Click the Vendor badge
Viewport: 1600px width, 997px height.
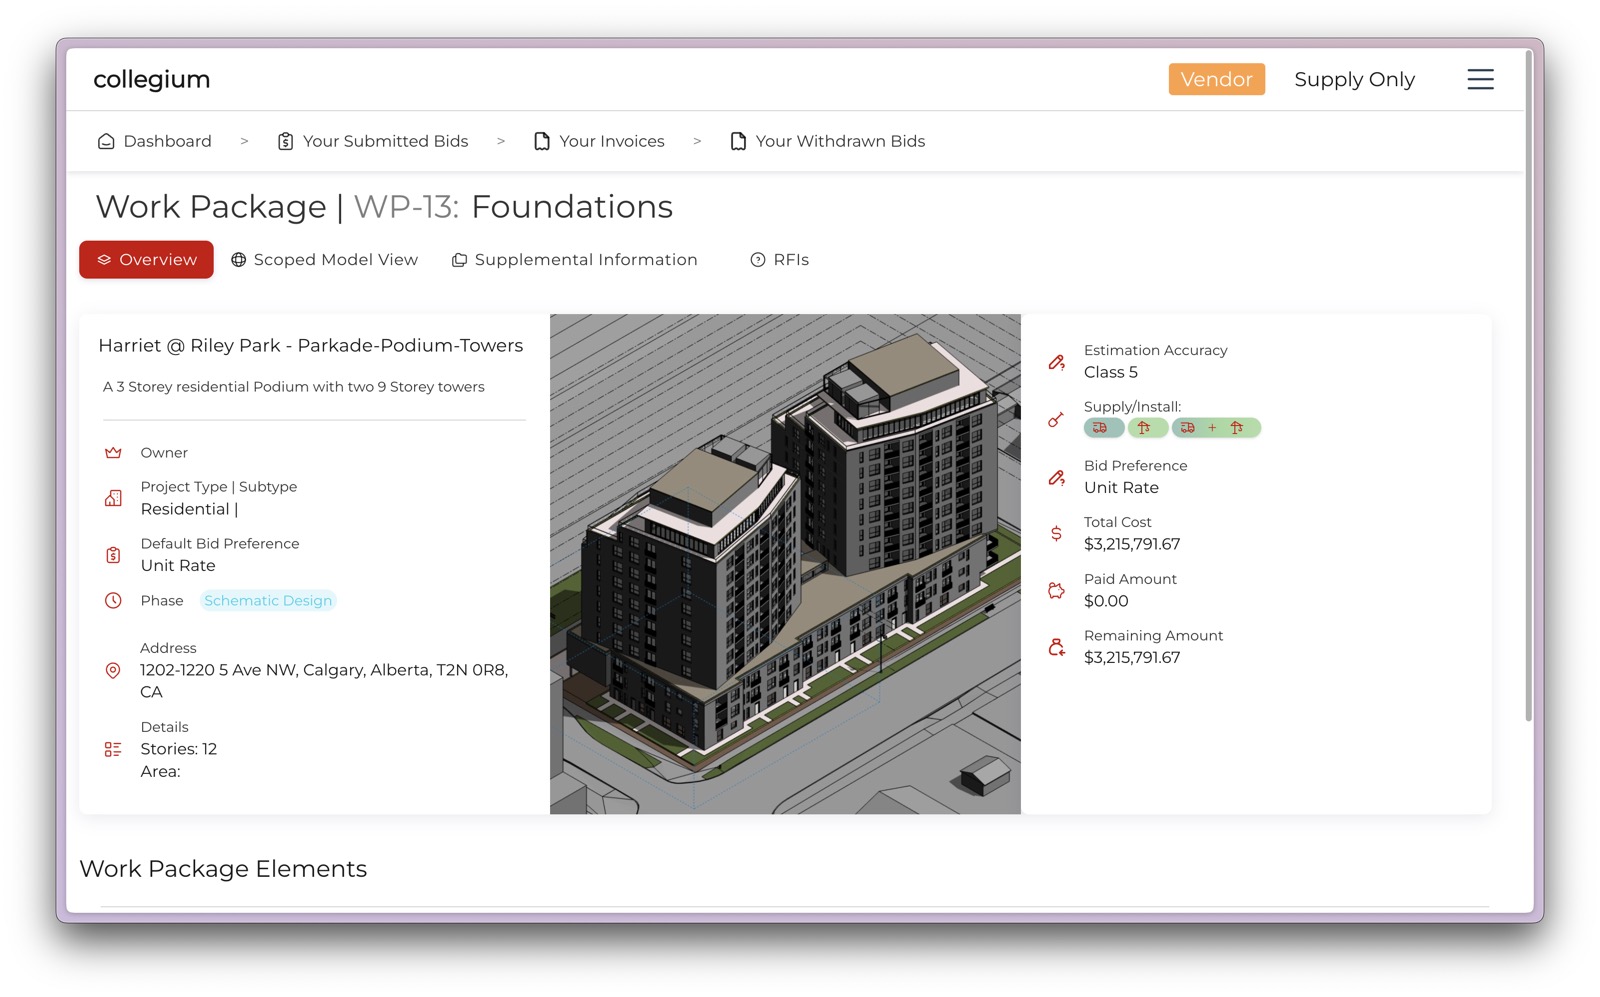(1216, 79)
